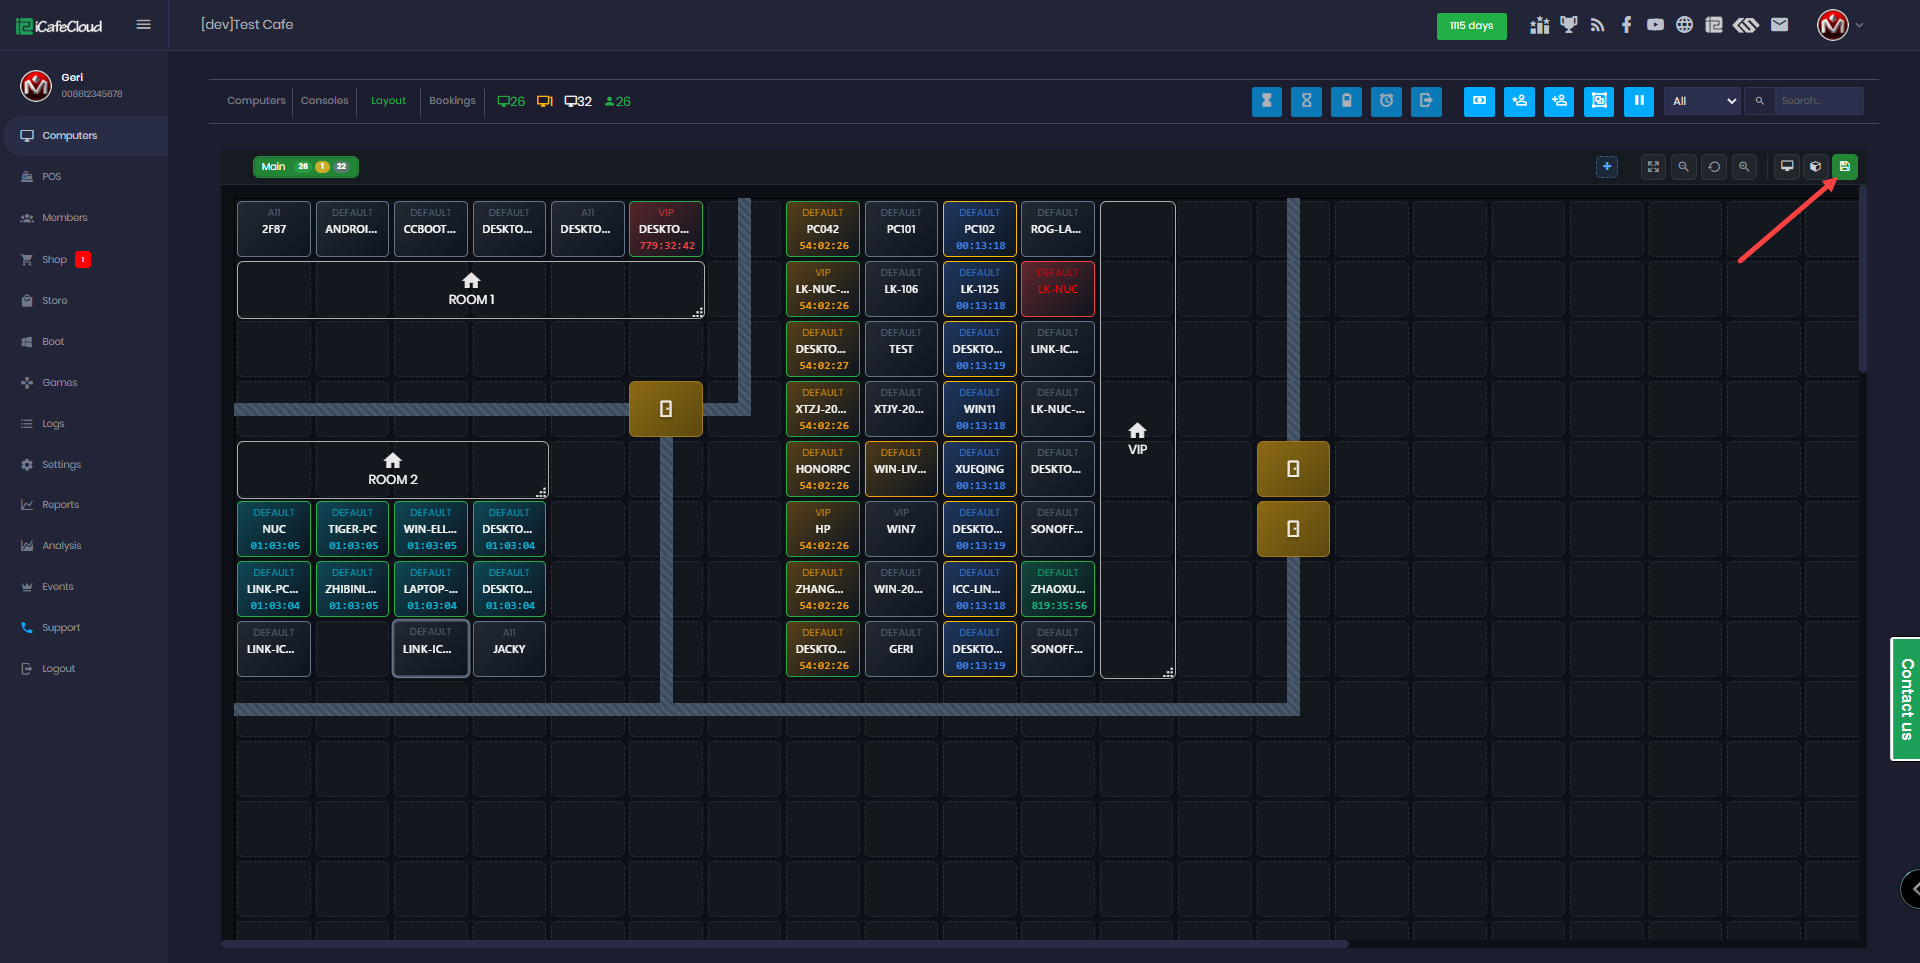This screenshot has height=963, width=1920.
Task: Open the All filter dropdown
Action: coord(1703,101)
